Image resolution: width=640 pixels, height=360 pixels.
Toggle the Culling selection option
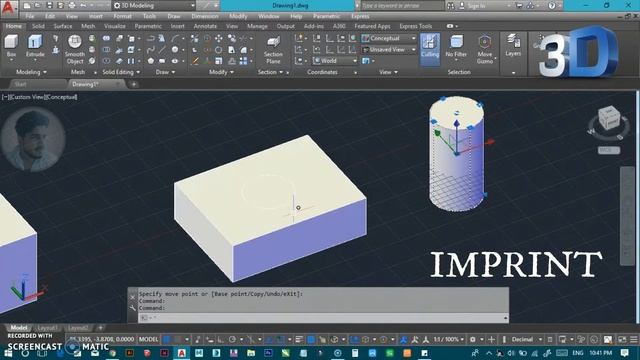430,49
